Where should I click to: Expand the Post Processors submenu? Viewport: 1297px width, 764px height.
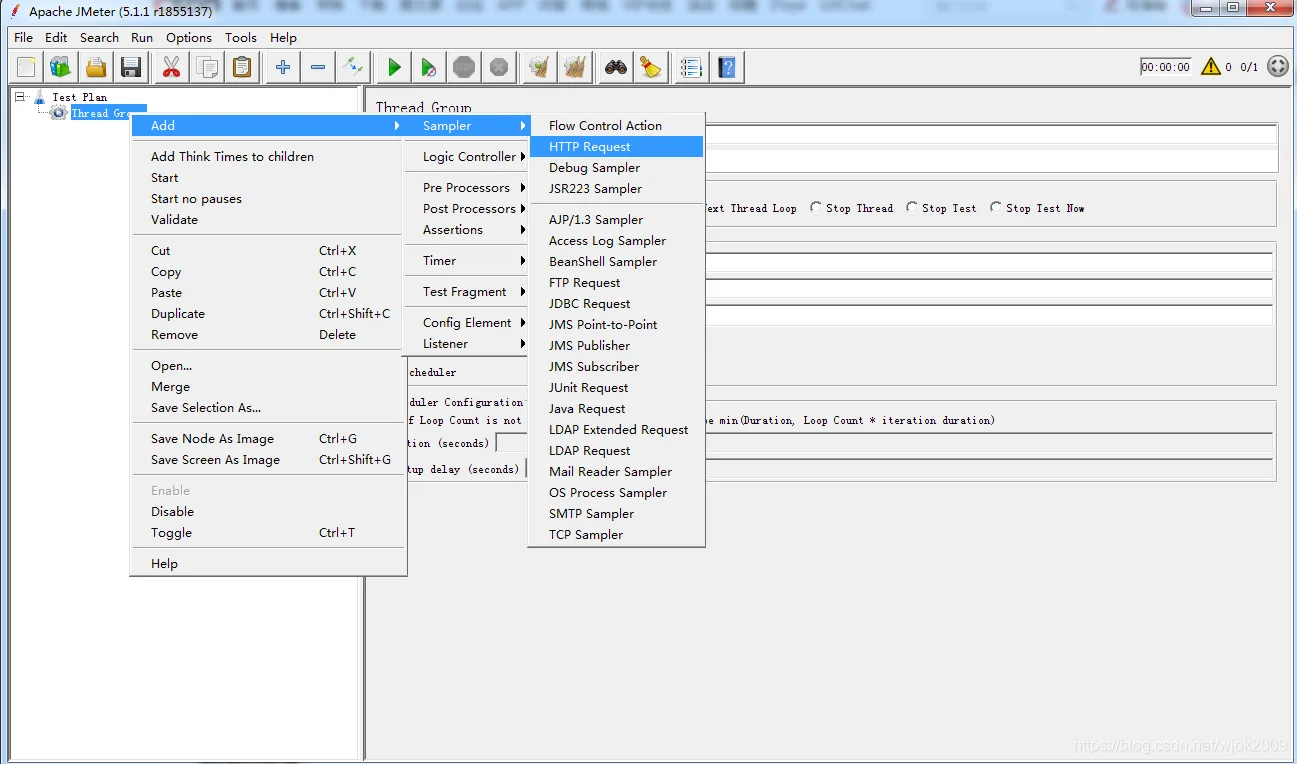pos(466,208)
